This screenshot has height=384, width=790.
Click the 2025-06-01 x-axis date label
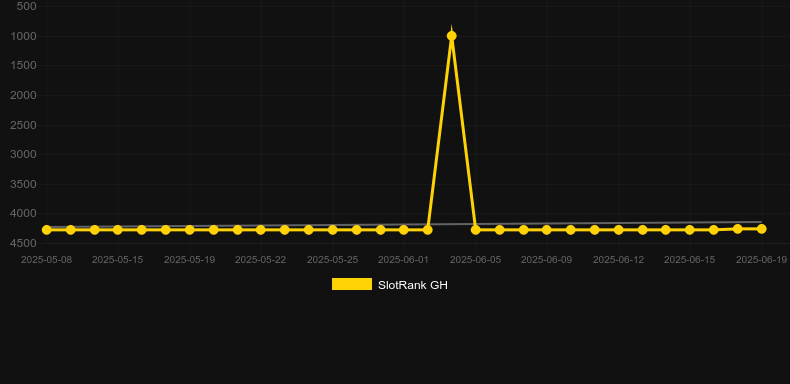tap(404, 260)
